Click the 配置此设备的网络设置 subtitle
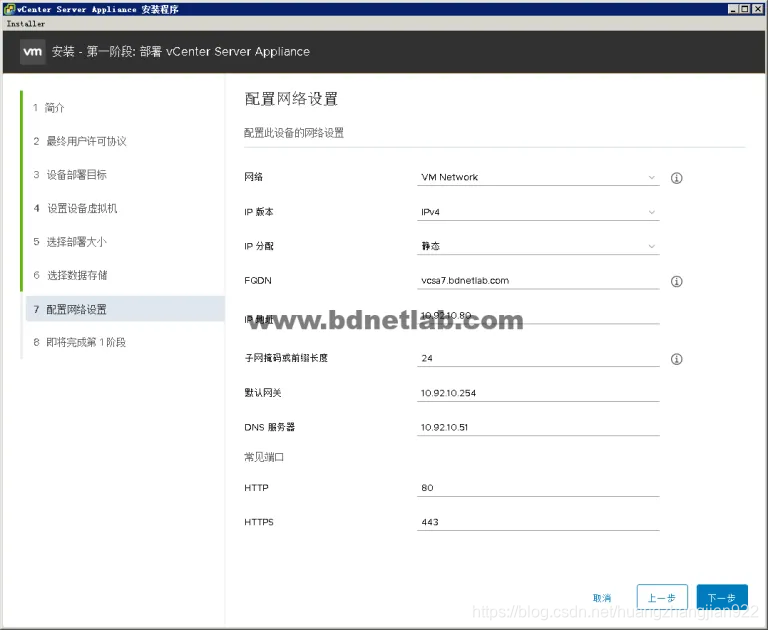Viewport: 768px width, 630px height. pos(294,133)
